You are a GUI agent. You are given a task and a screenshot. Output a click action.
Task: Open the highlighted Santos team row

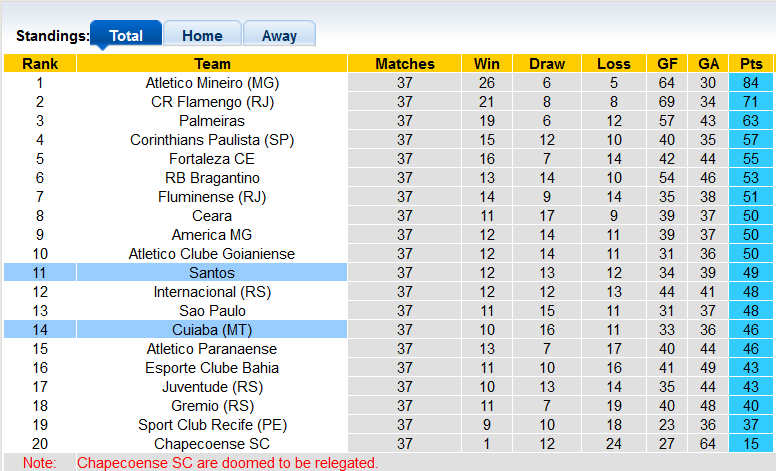(x=212, y=273)
